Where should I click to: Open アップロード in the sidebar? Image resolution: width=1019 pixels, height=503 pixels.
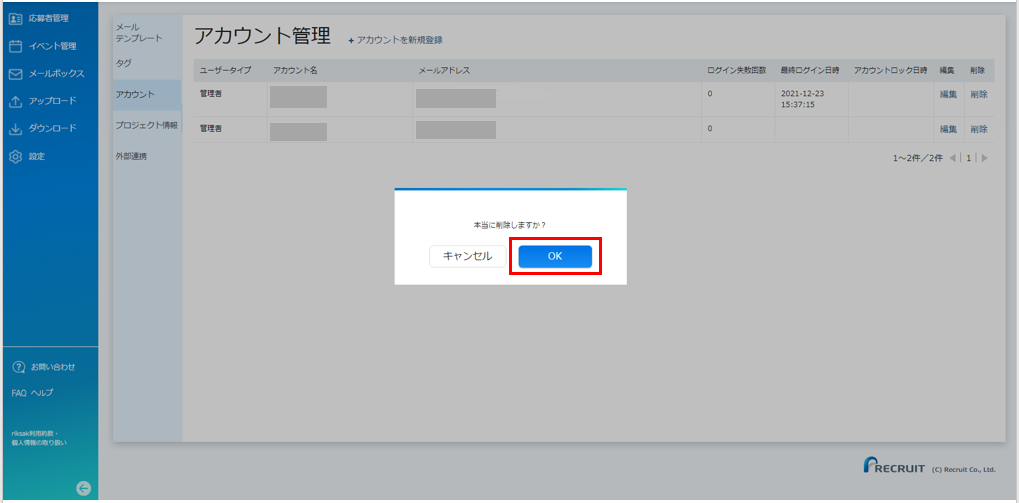(x=53, y=101)
